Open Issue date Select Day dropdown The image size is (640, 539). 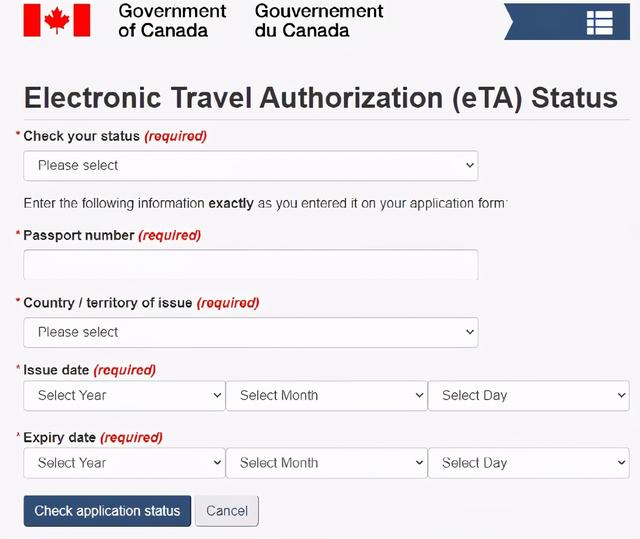pyautogui.click(x=528, y=396)
